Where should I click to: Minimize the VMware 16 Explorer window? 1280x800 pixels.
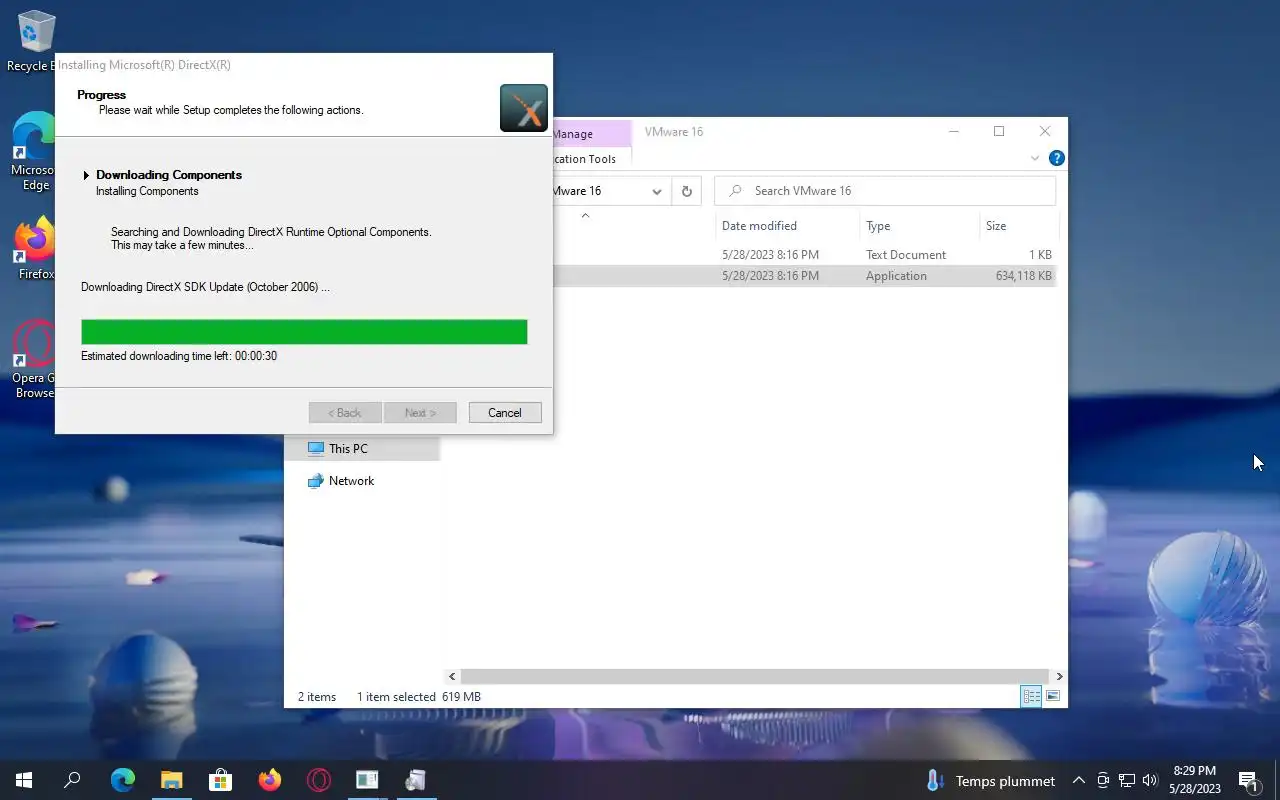pos(954,131)
